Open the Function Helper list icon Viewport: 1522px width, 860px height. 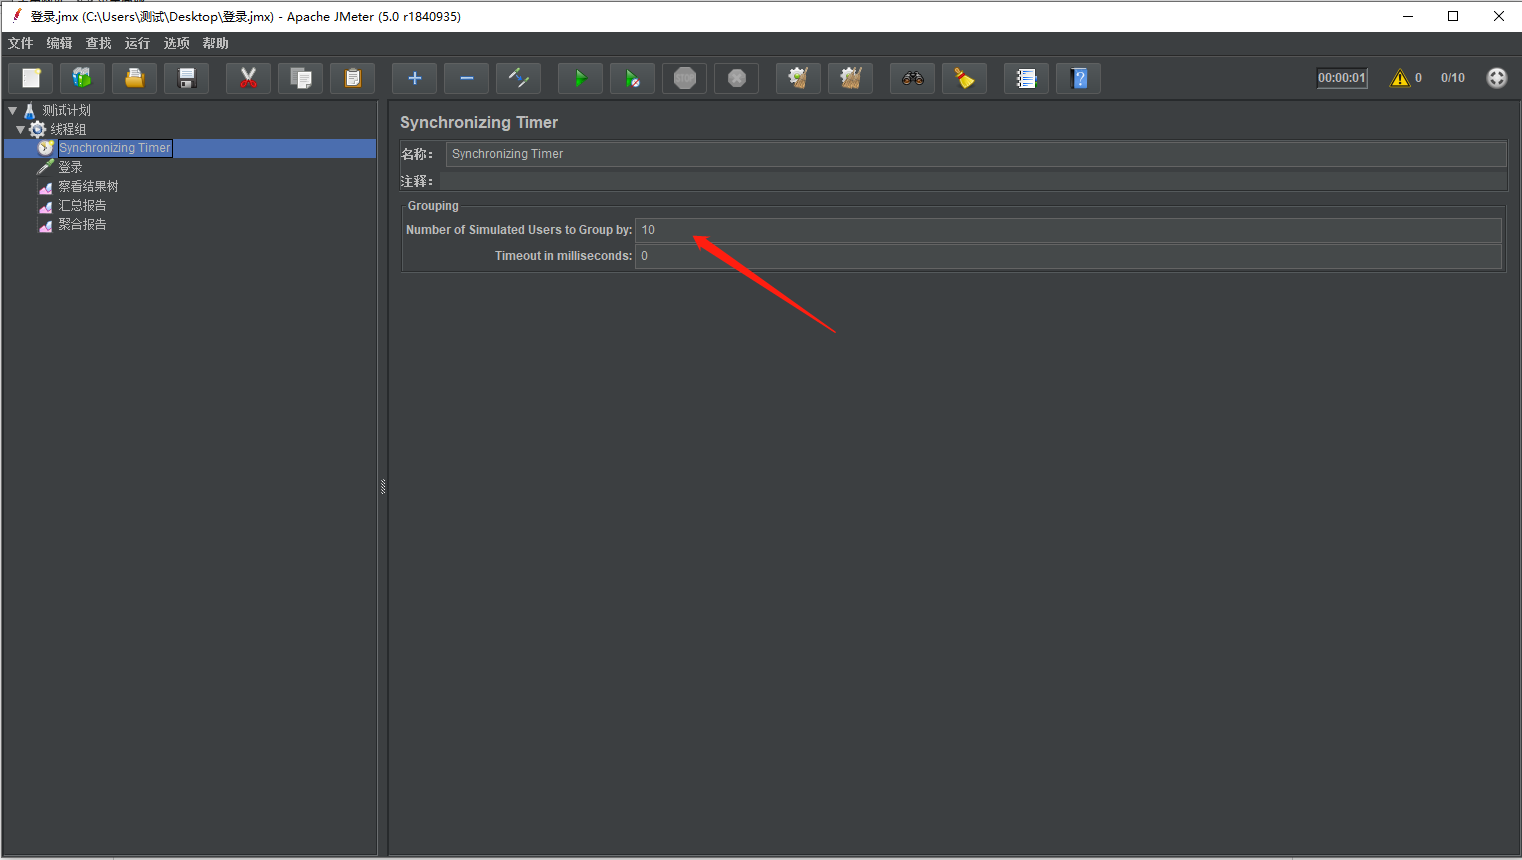(1026, 78)
